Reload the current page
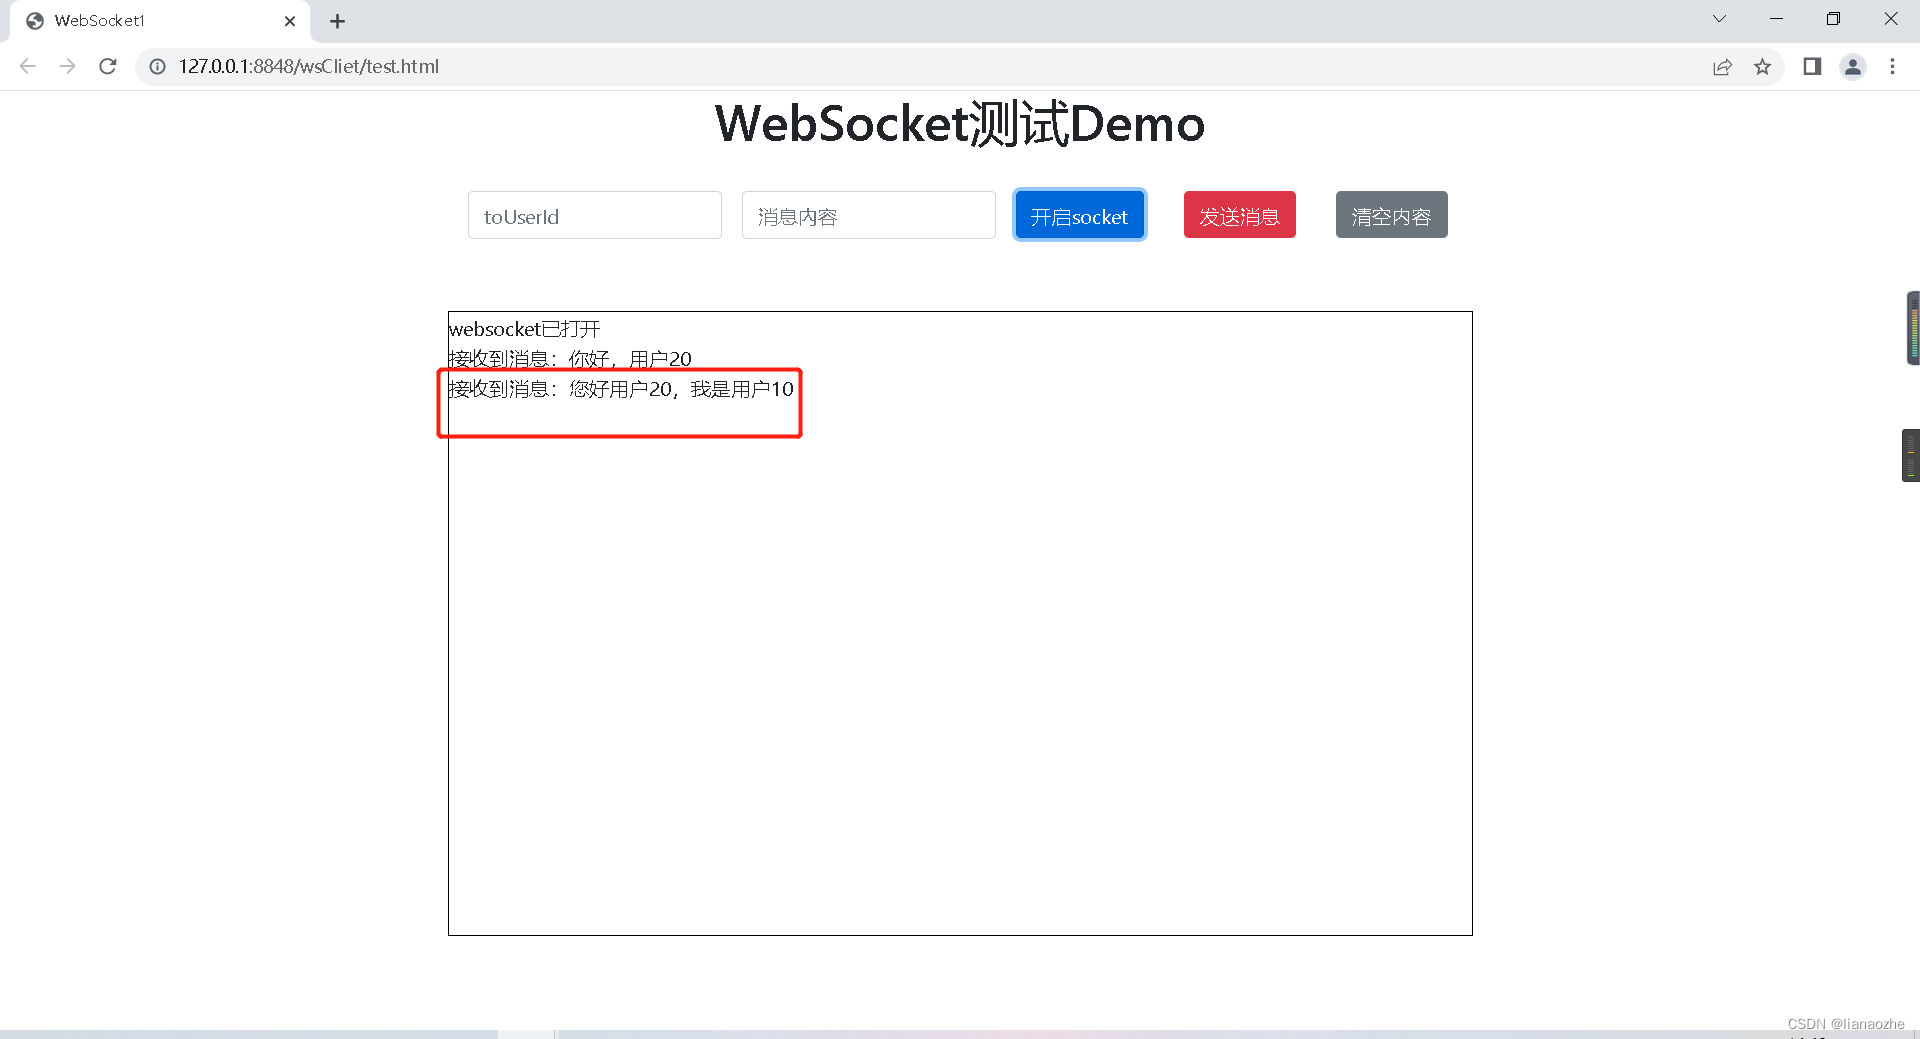Screen dimensions: 1920x1039 pos(107,66)
